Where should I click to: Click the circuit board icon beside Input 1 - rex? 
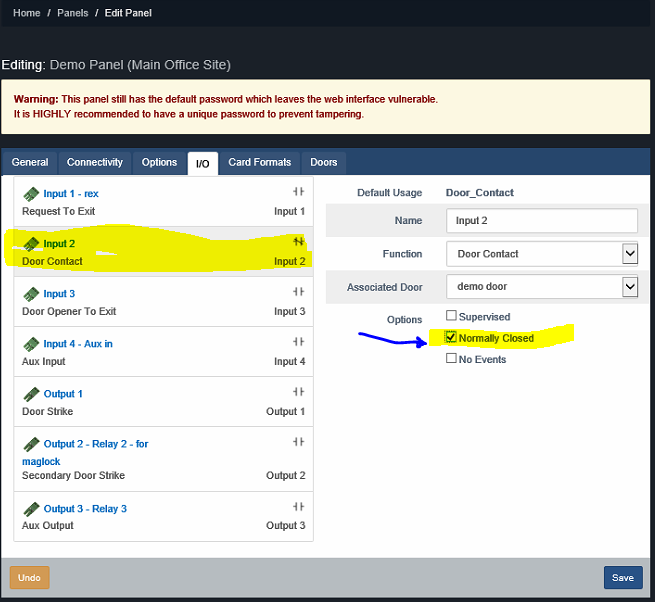coord(31,193)
